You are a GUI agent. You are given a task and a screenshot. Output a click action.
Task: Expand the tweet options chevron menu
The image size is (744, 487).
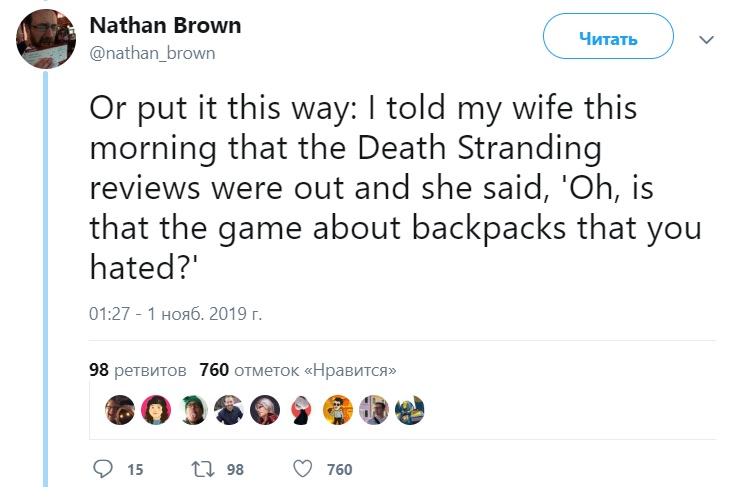707,40
